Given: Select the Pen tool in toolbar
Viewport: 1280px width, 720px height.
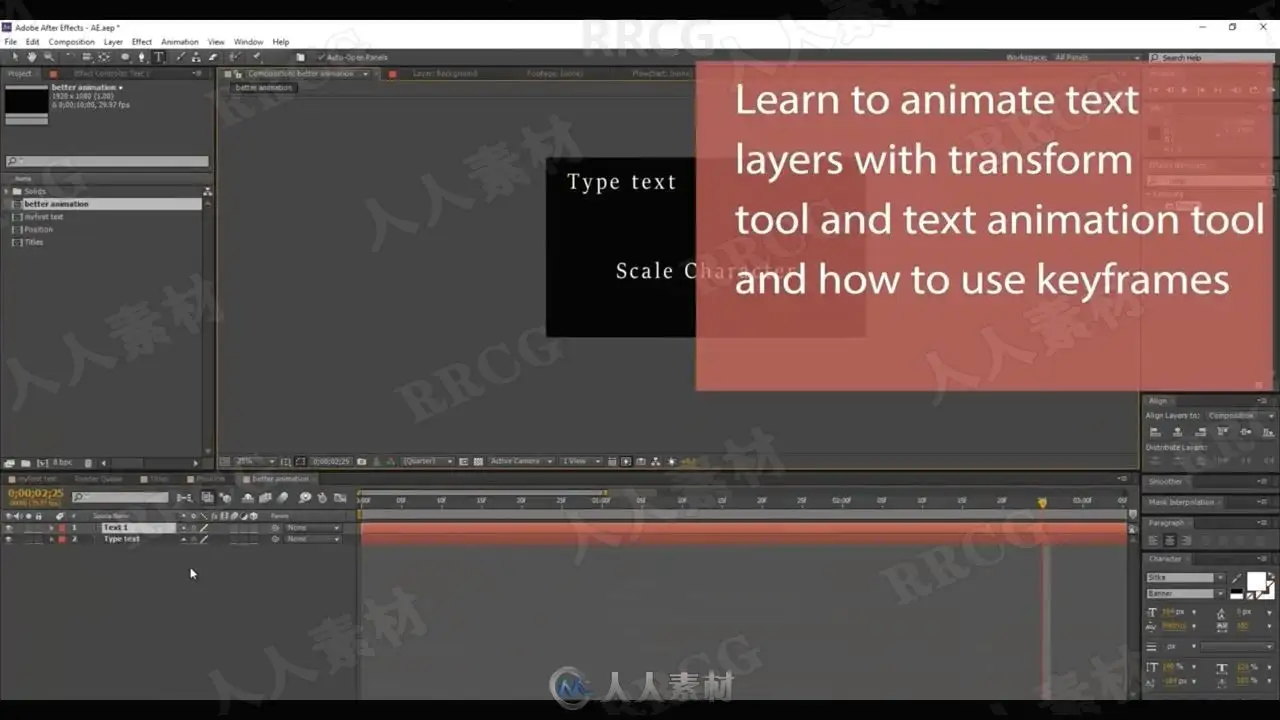Looking at the screenshot, I should click(x=141, y=57).
